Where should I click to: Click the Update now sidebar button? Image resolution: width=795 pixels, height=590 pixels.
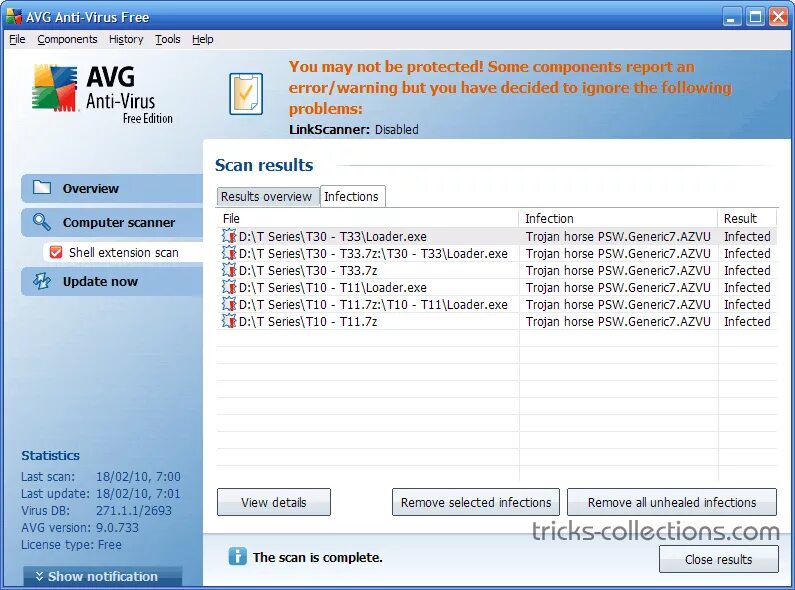(112, 281)
